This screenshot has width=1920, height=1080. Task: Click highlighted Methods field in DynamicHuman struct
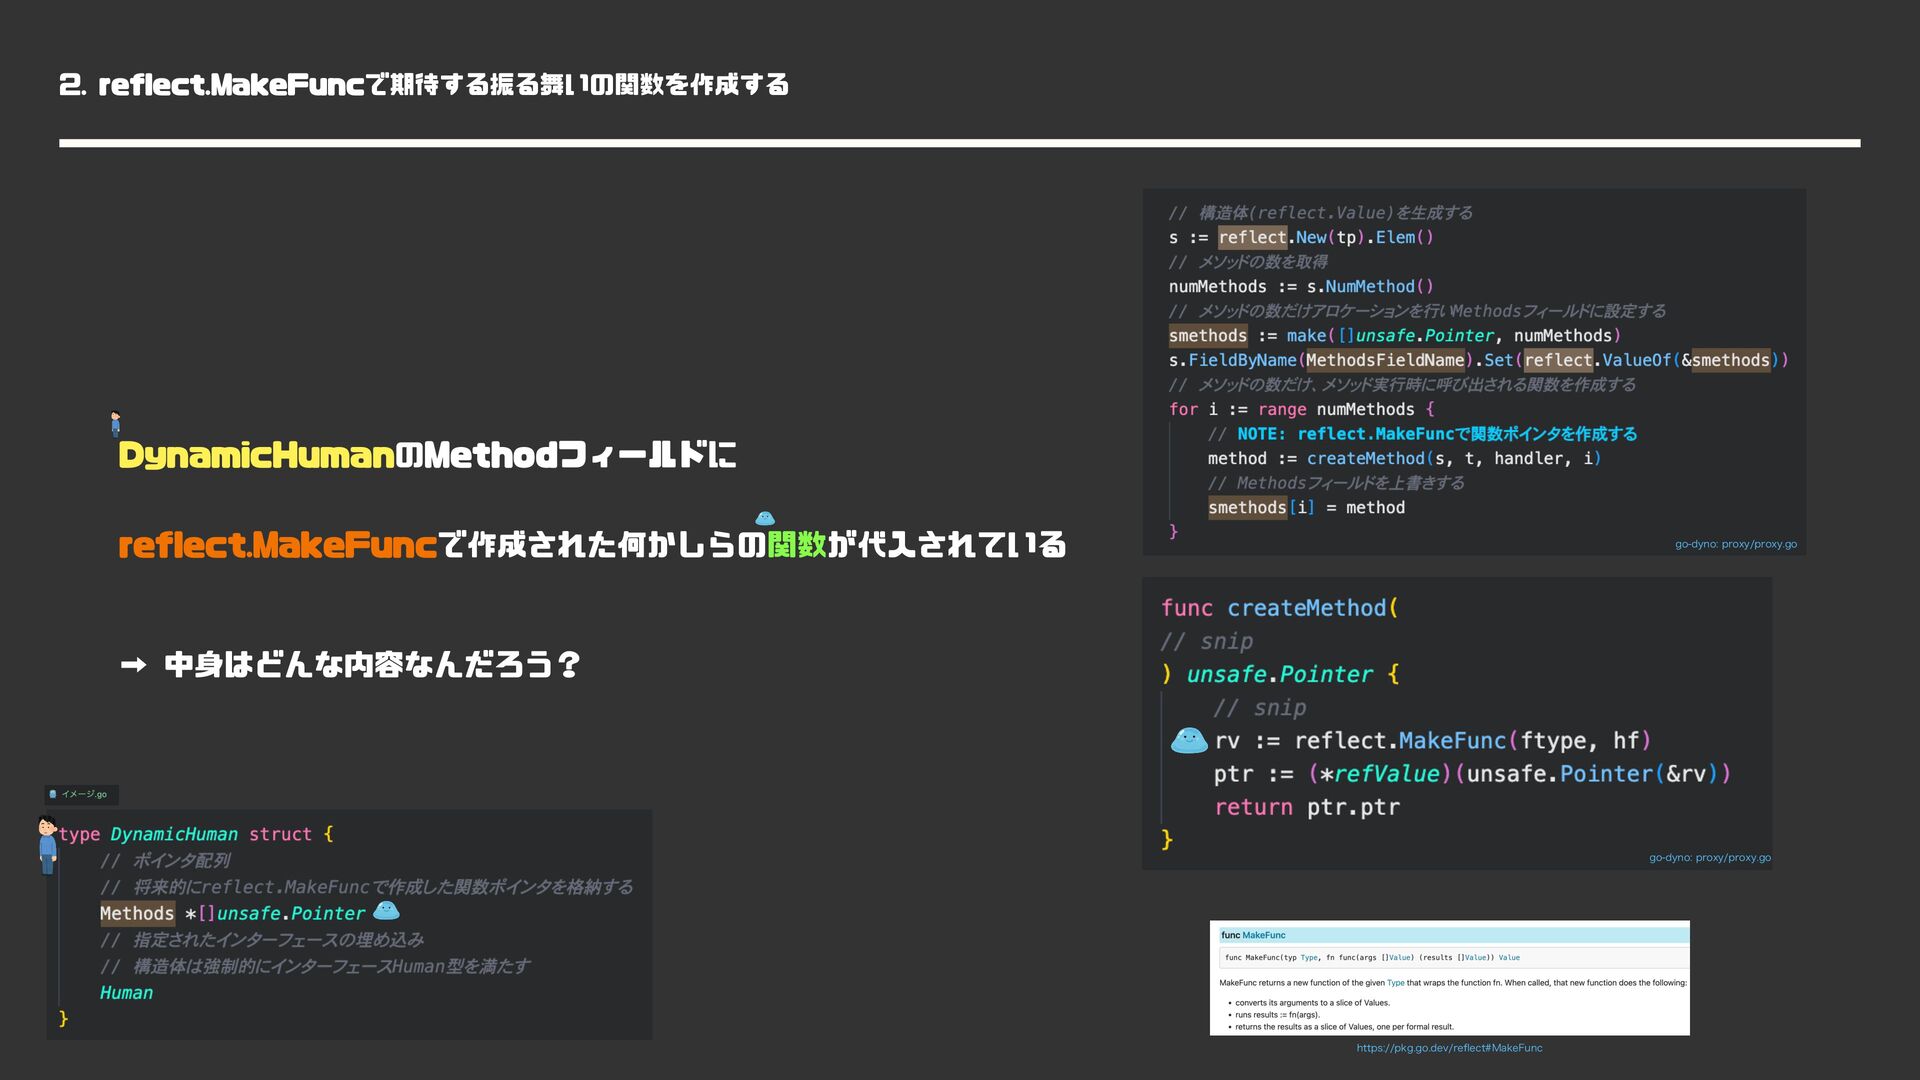[x=137, y=913]
